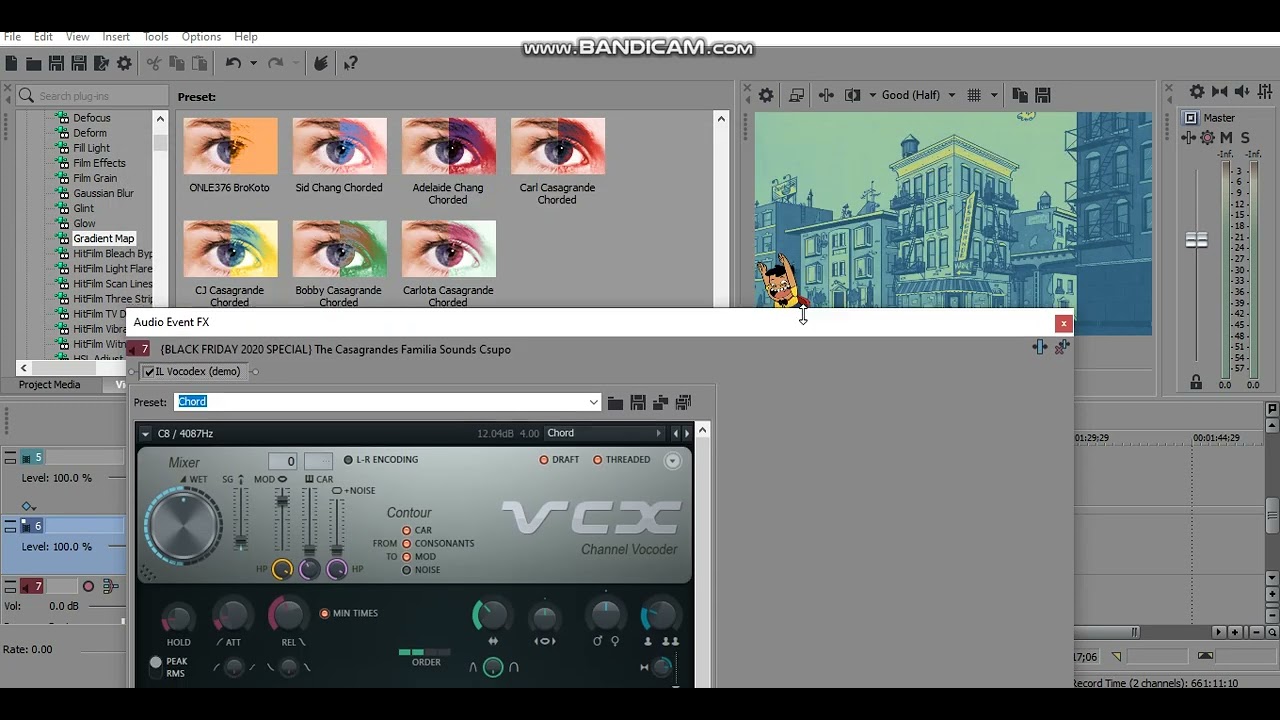Image resolution: width=1280 pixels, height=720 pixels.
Task: Click the Cut scissors icon
Action: [154, 63]
